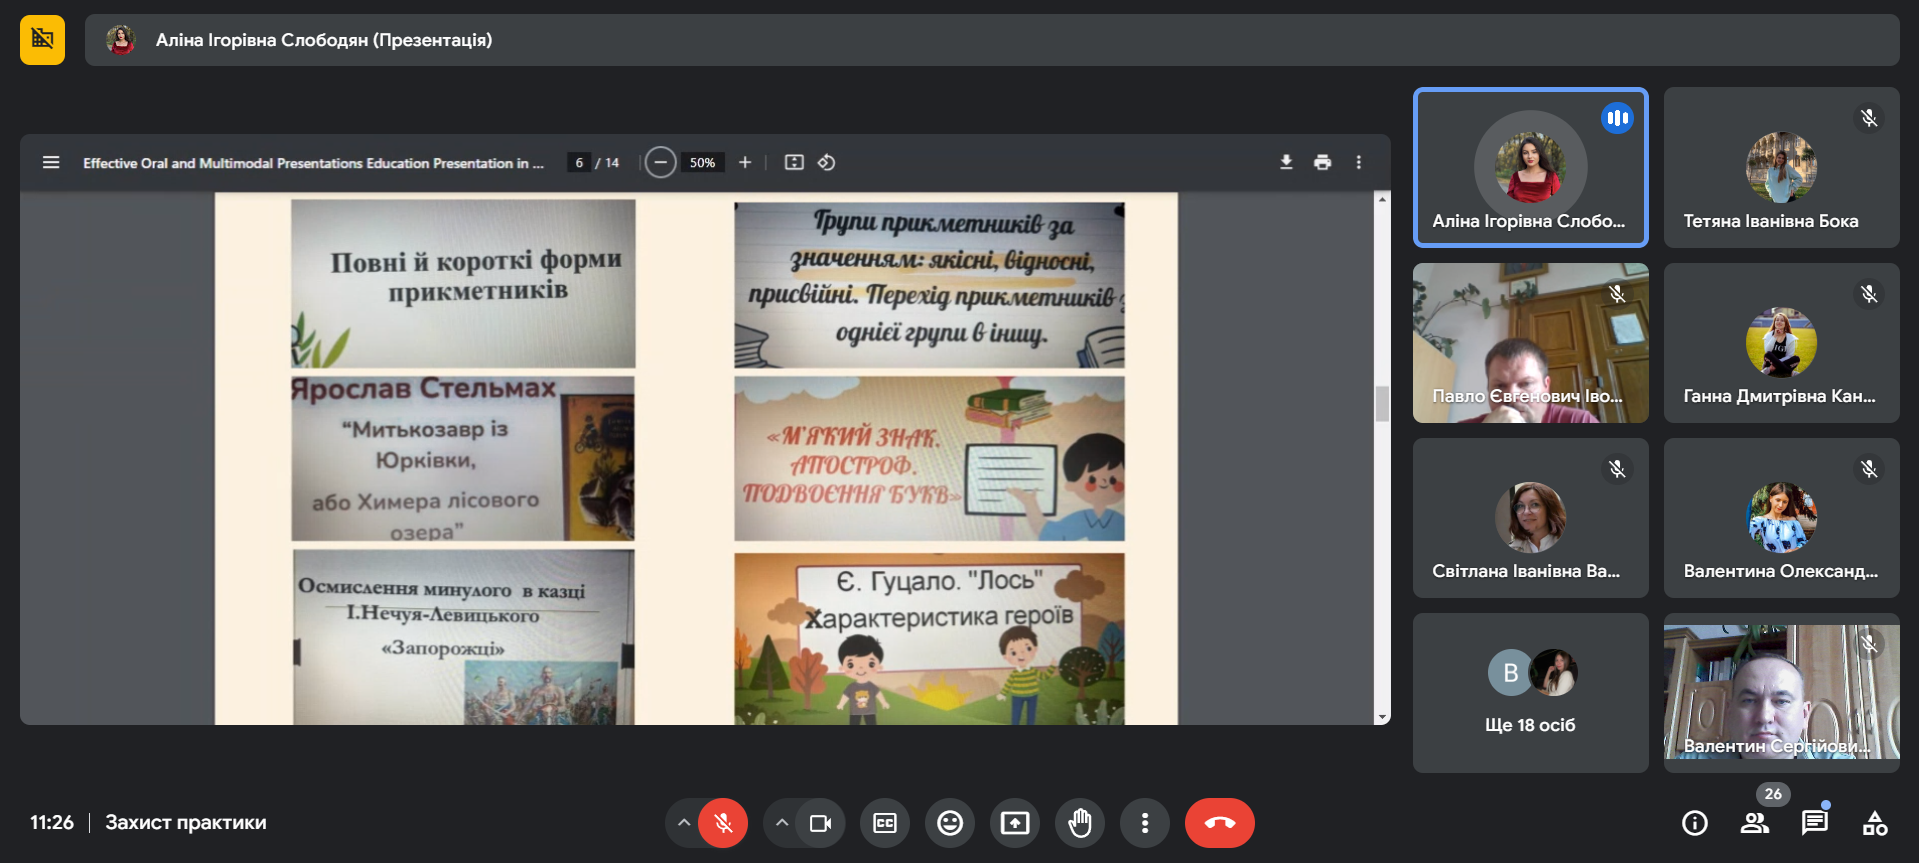Open the PDF sidebar hamburger menu
The width and height of the screenshot is (1919, 863).
(x=51, y=162)
